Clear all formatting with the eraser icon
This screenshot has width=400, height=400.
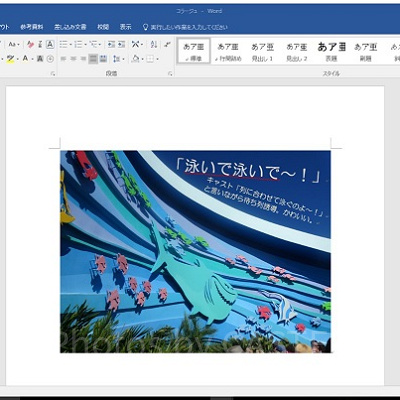click(x=30, y=44)
